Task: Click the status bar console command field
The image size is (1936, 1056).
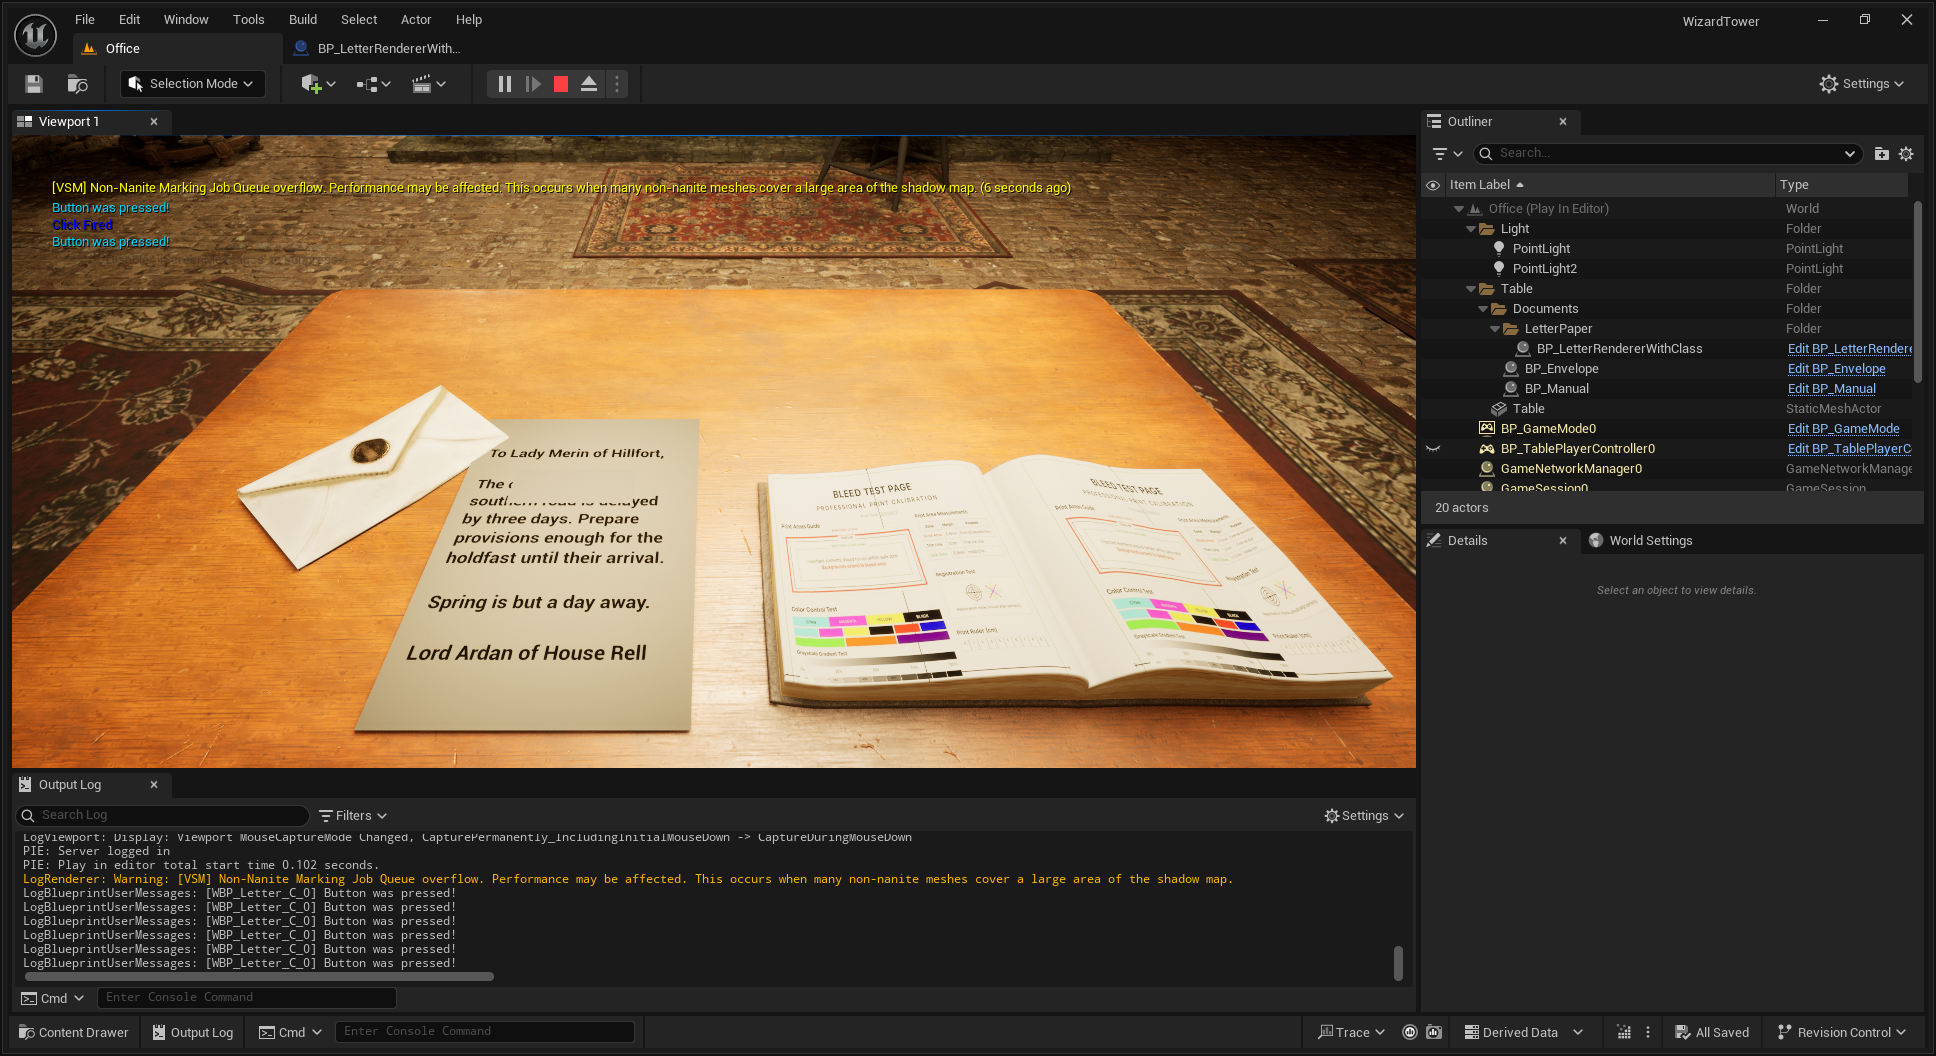Action: click(x=485, y=1032)
